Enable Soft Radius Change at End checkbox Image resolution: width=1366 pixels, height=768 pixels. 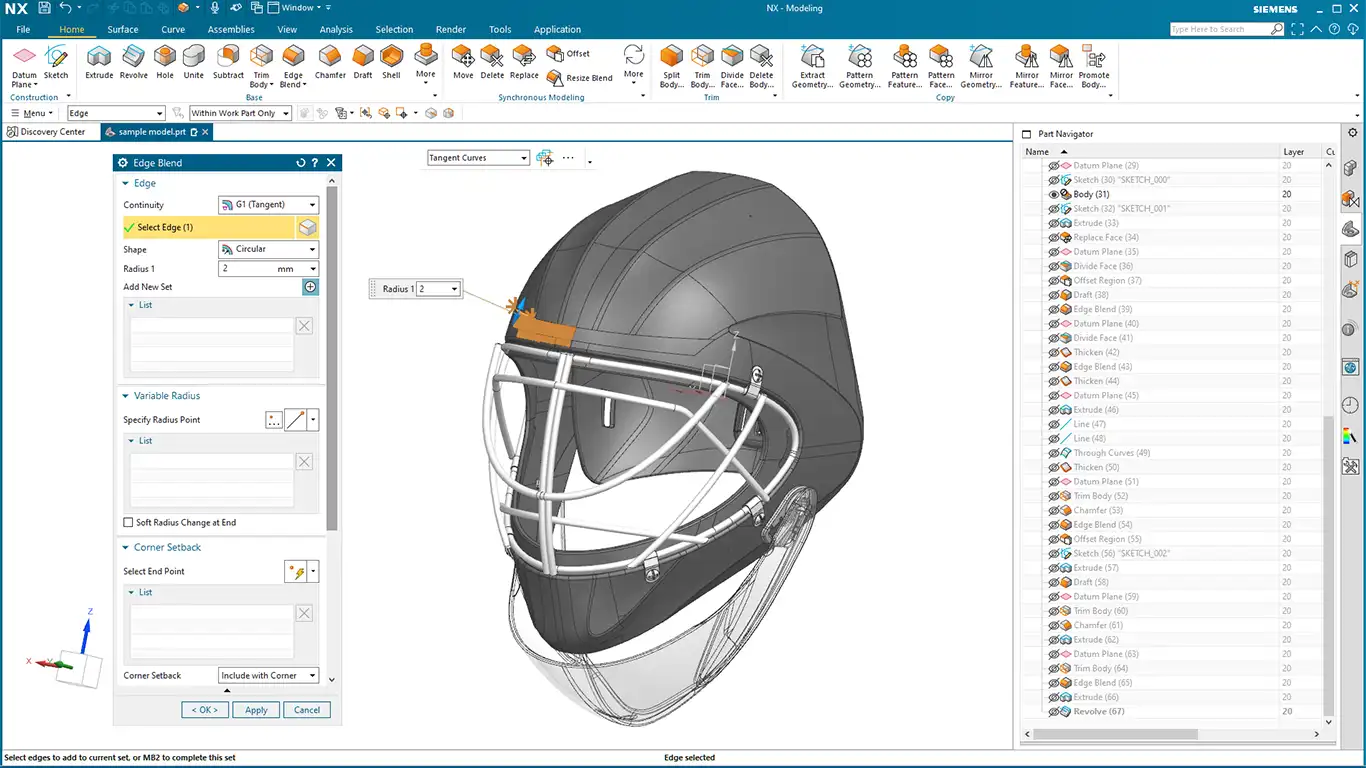click(128, 523)
